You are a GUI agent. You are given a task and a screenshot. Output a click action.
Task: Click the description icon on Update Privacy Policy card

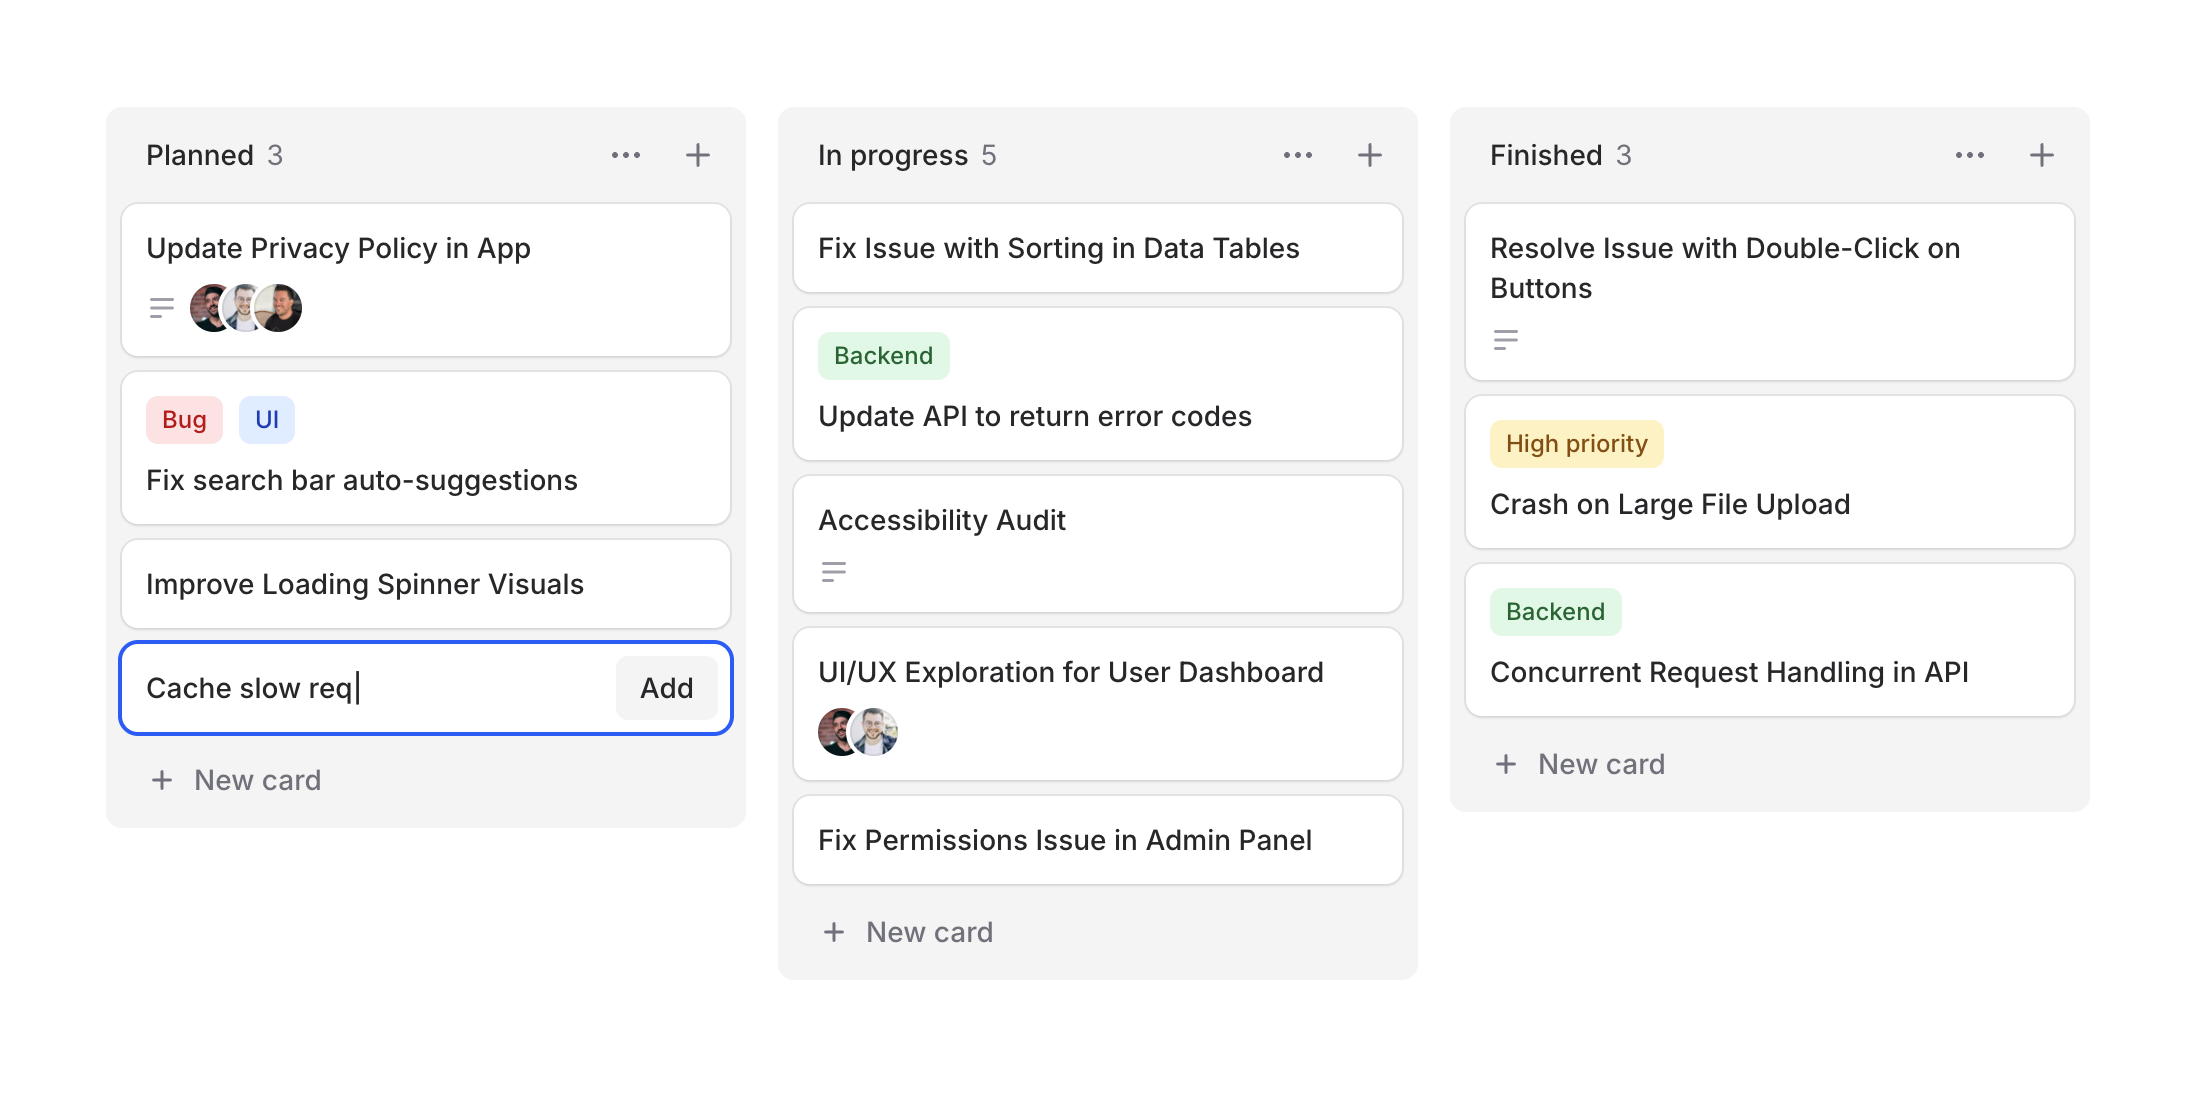tap(162, 308)
